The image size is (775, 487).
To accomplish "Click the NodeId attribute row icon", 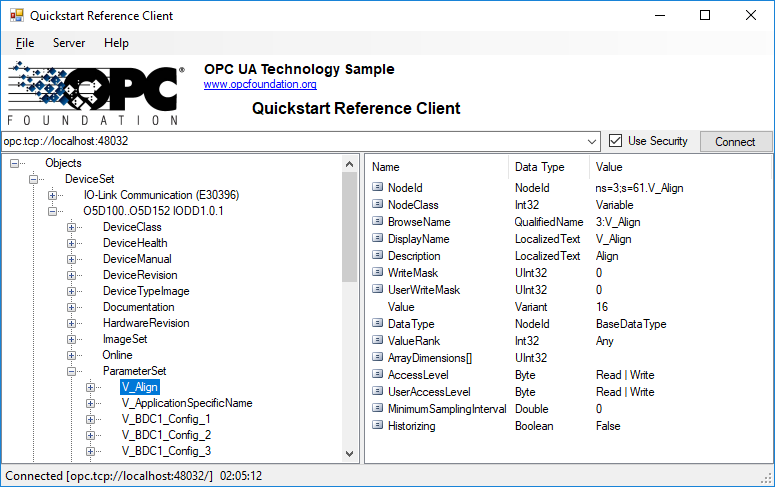I will (378, 187).
